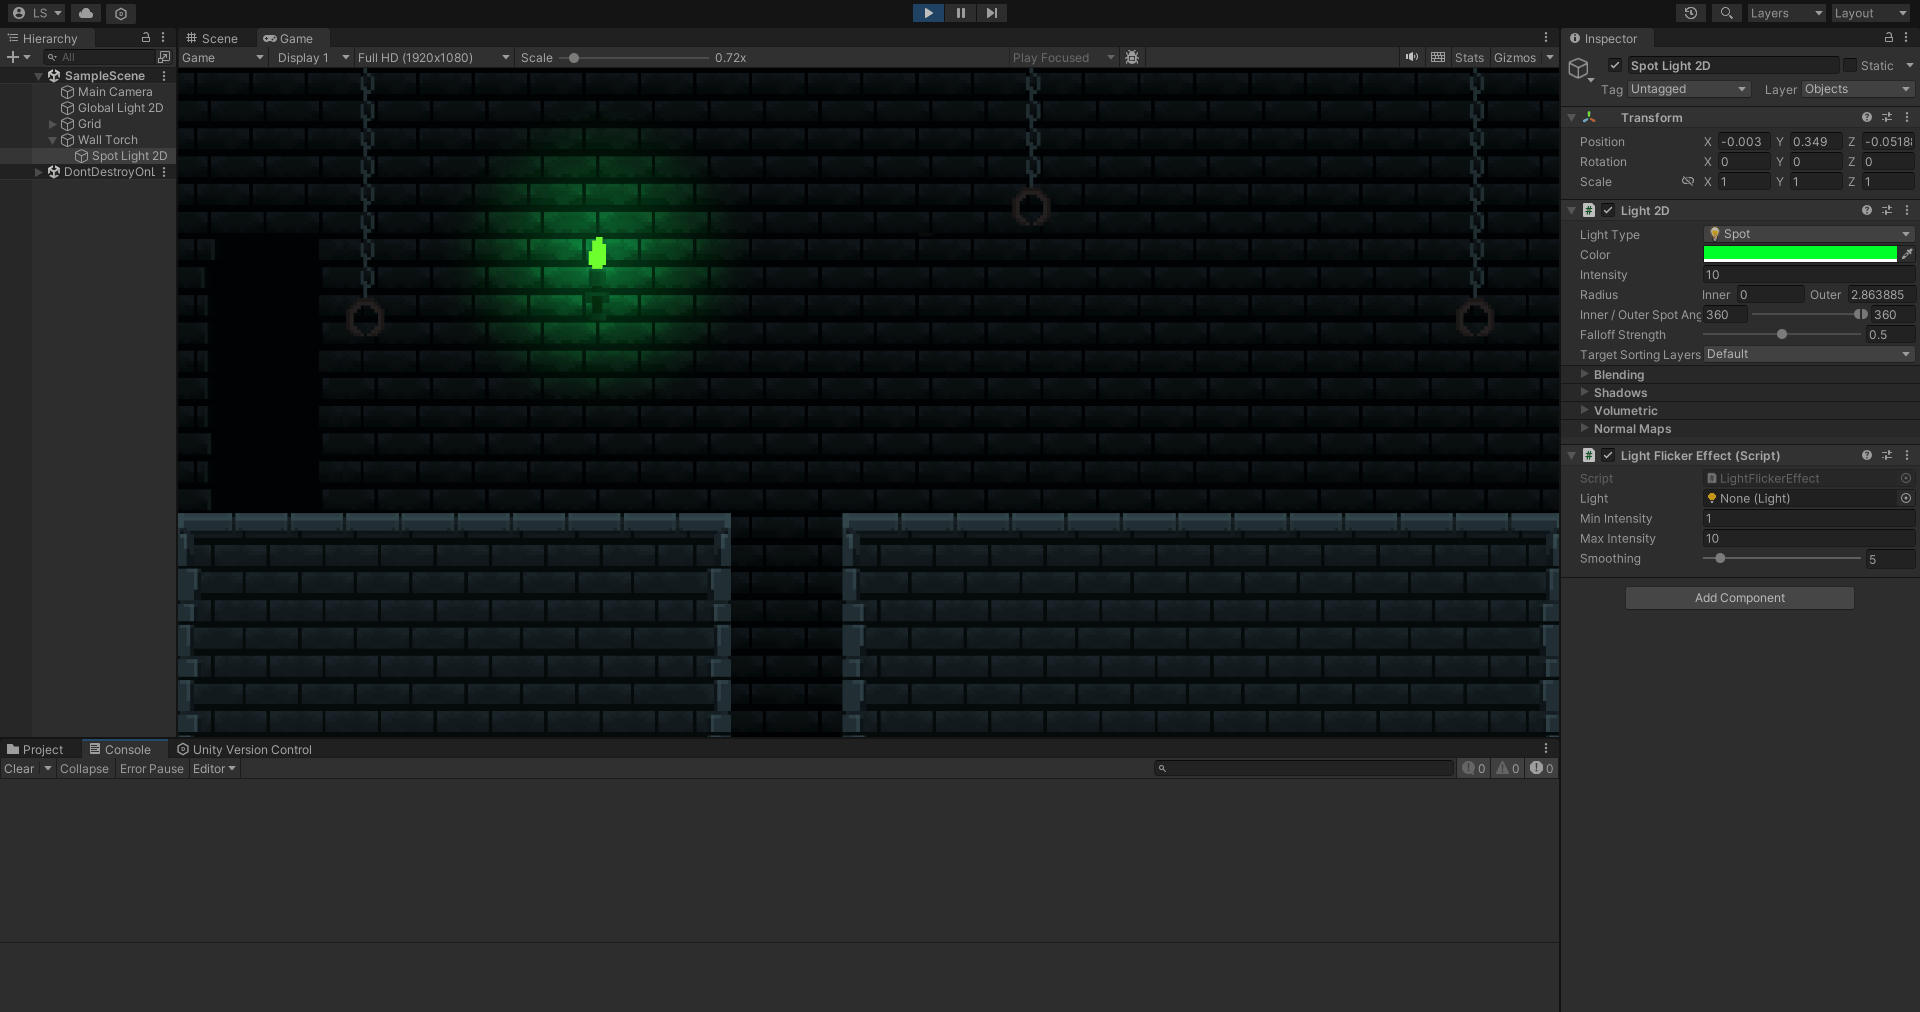Open the cloud services icon
The width and height of the screenshot is (1920, 1012).
pyautogui.click(x=86, y=13)
